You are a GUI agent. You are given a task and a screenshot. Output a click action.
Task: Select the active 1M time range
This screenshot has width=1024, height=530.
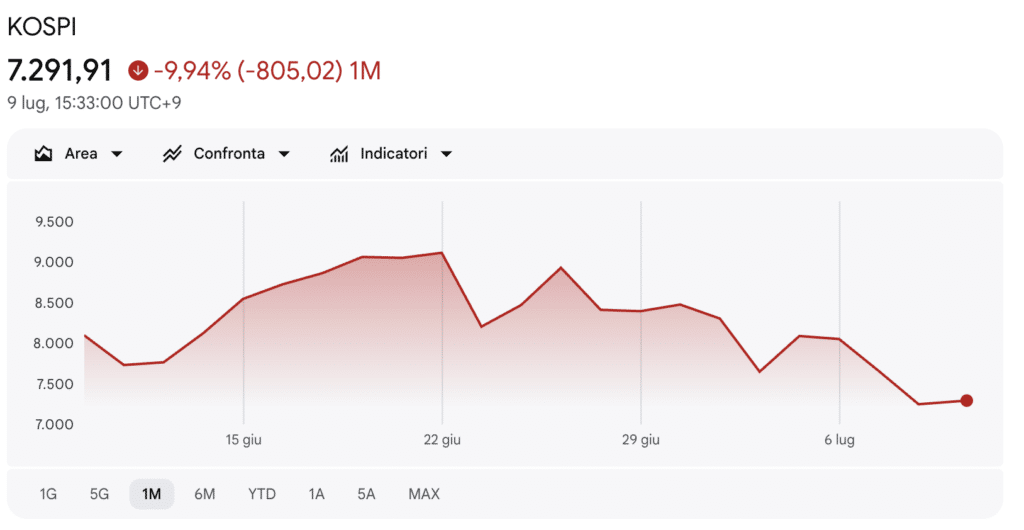click(152, 494)
